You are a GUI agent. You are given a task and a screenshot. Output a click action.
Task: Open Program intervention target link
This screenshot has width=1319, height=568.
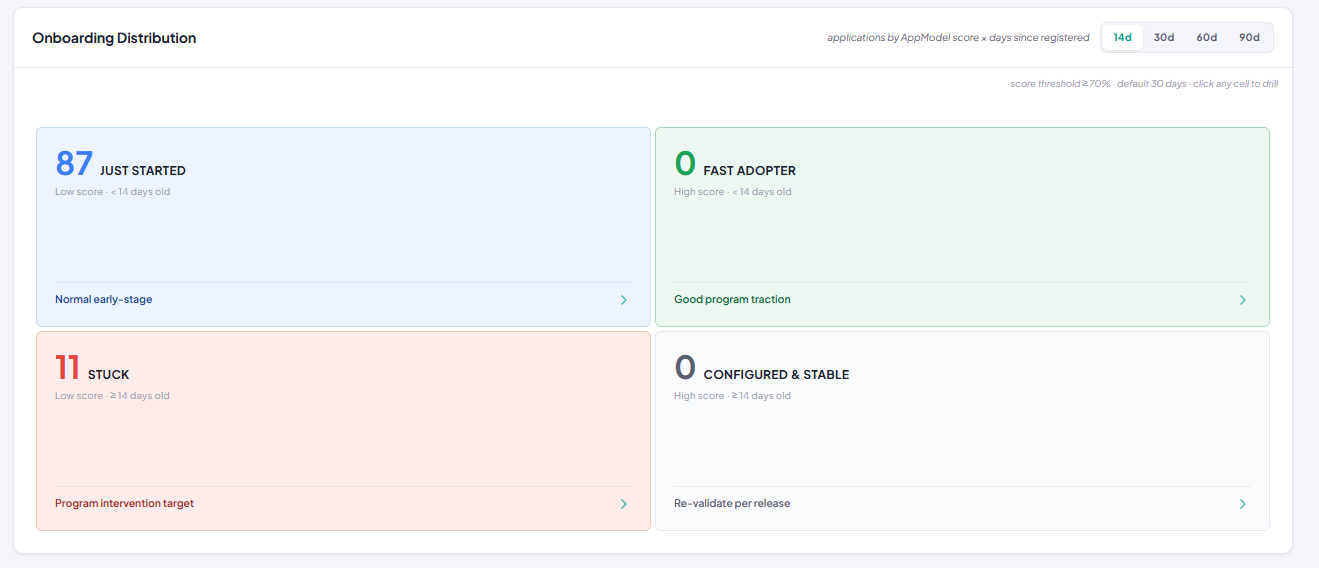pyautogui.click(x=124, y=503)
